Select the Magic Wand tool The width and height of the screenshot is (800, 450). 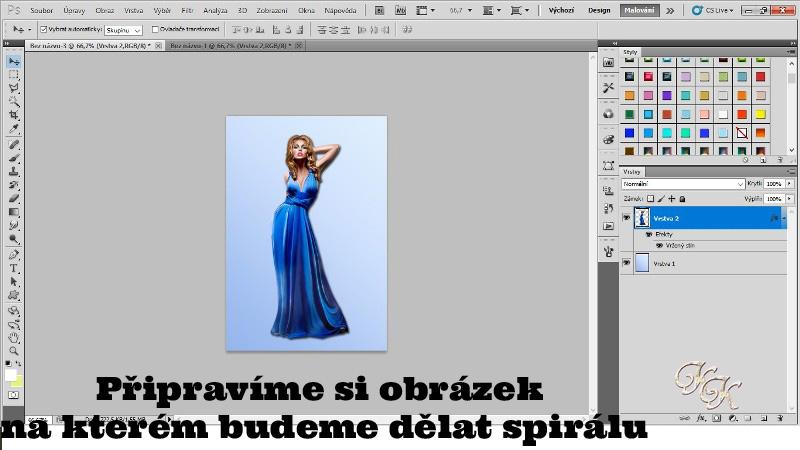pyautogui.click(x=14, y=102)
